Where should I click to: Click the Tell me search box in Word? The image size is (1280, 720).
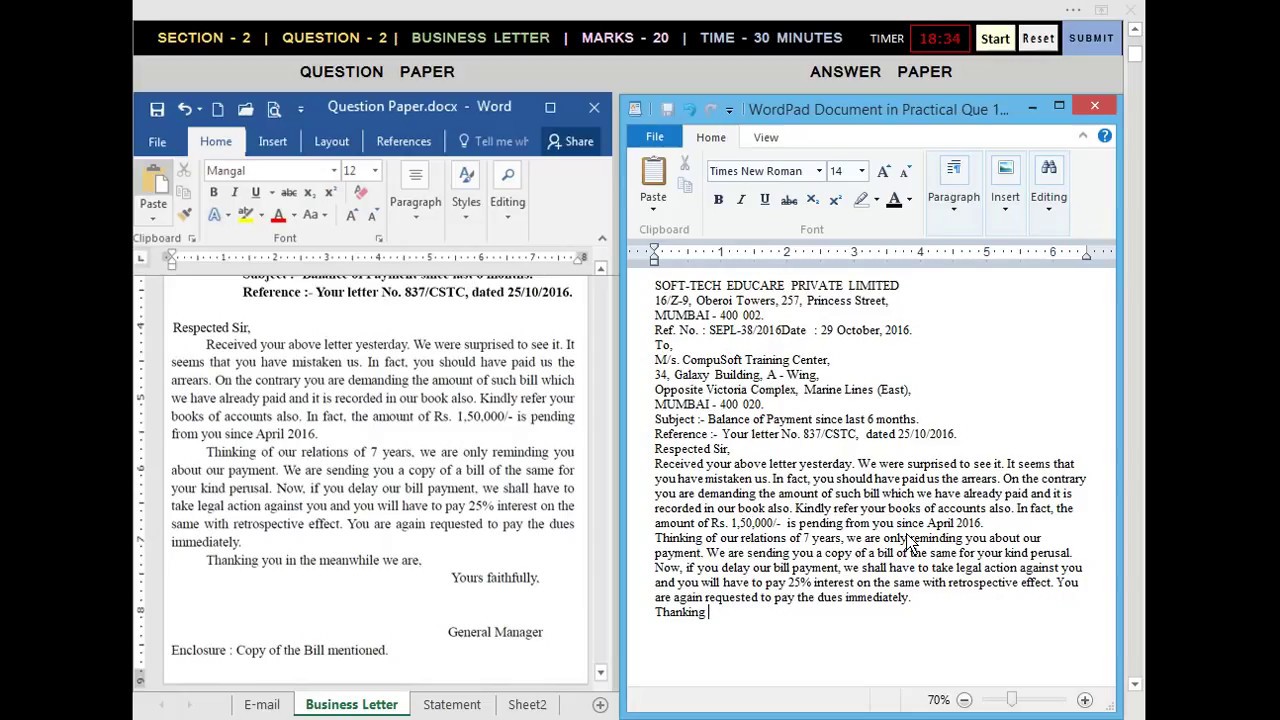tap(493, 142)
